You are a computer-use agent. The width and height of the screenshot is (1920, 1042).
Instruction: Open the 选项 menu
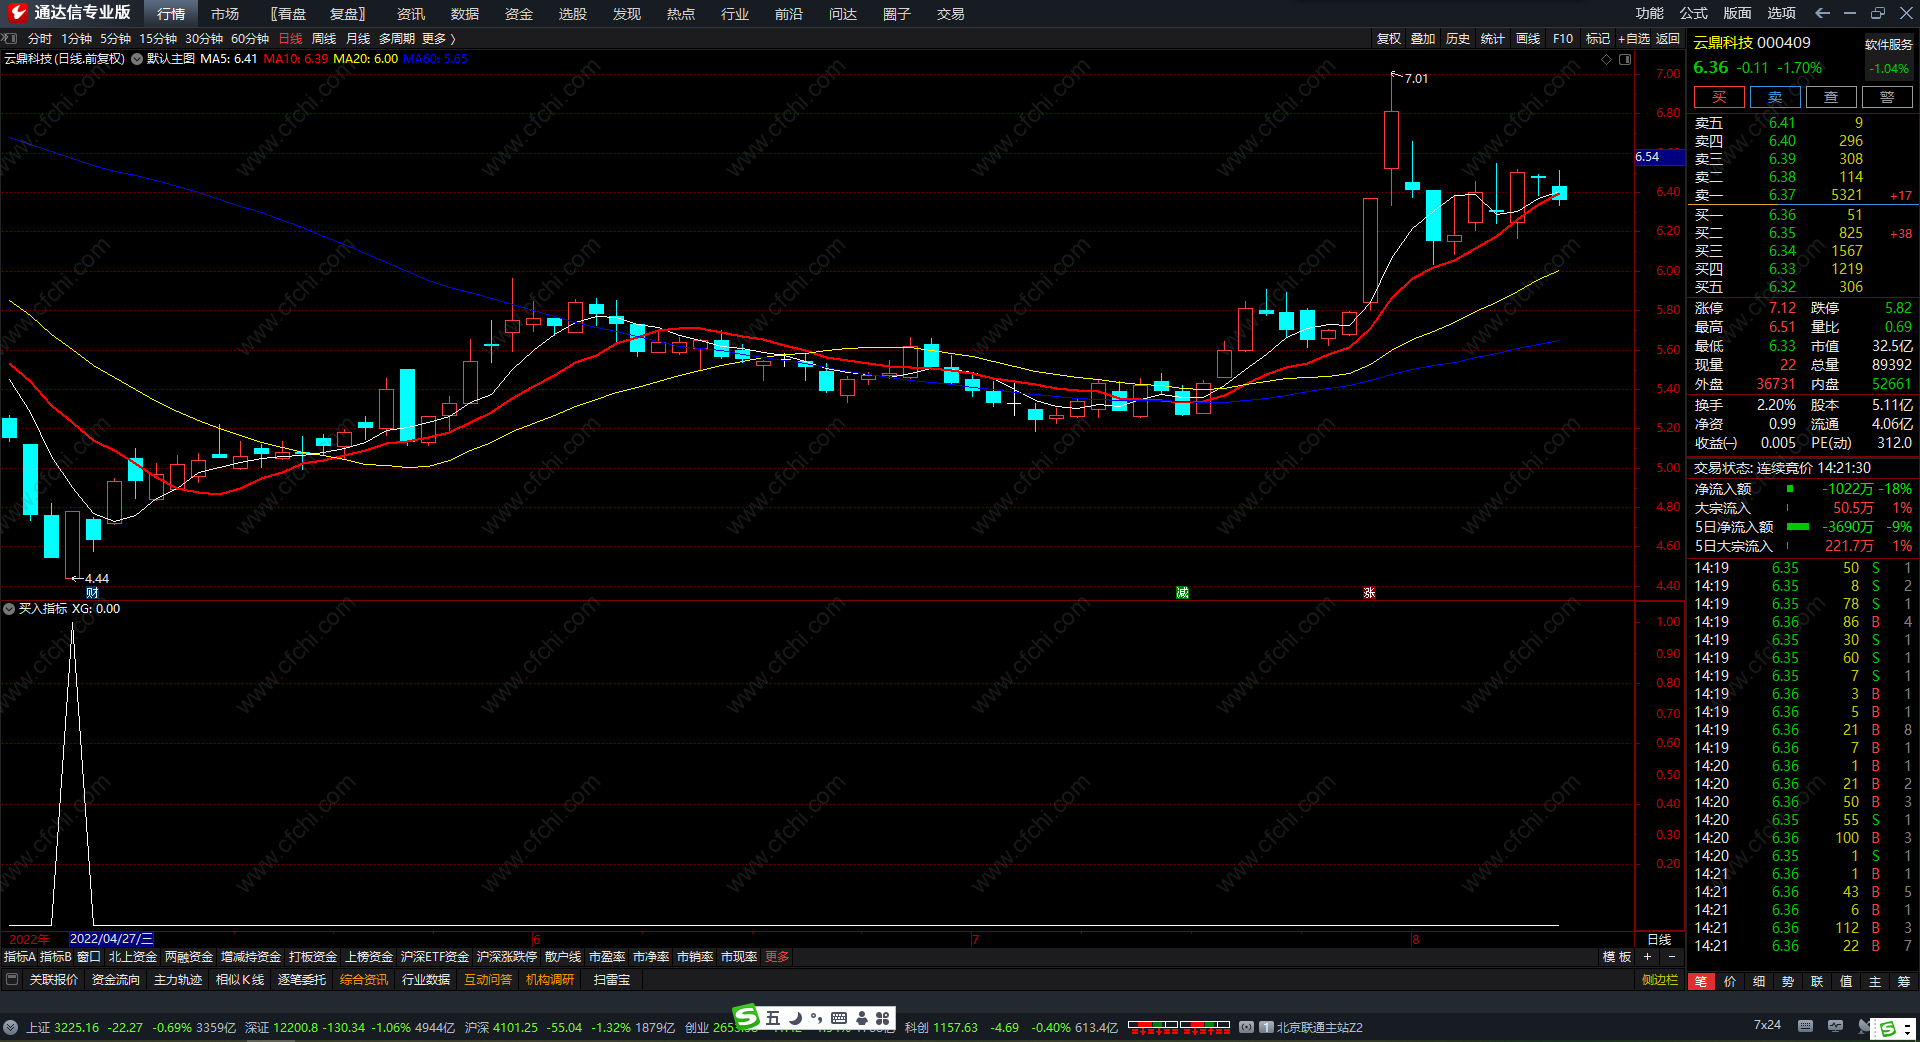click(x=1782, y=13)
